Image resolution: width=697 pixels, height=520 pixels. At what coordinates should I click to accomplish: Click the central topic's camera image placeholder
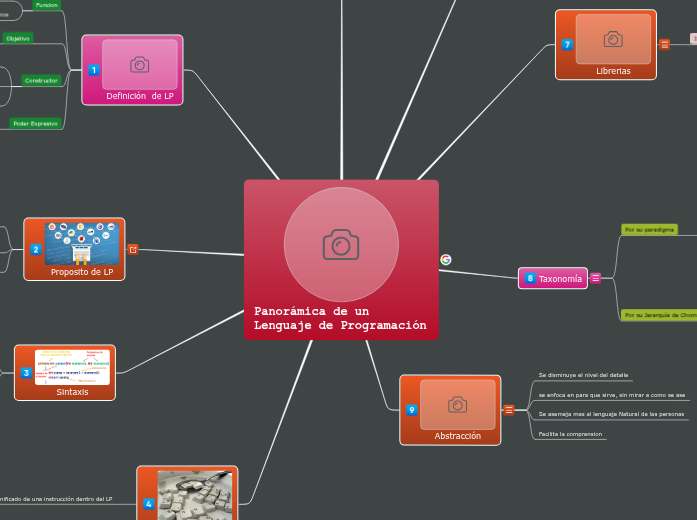click(341, 244)
